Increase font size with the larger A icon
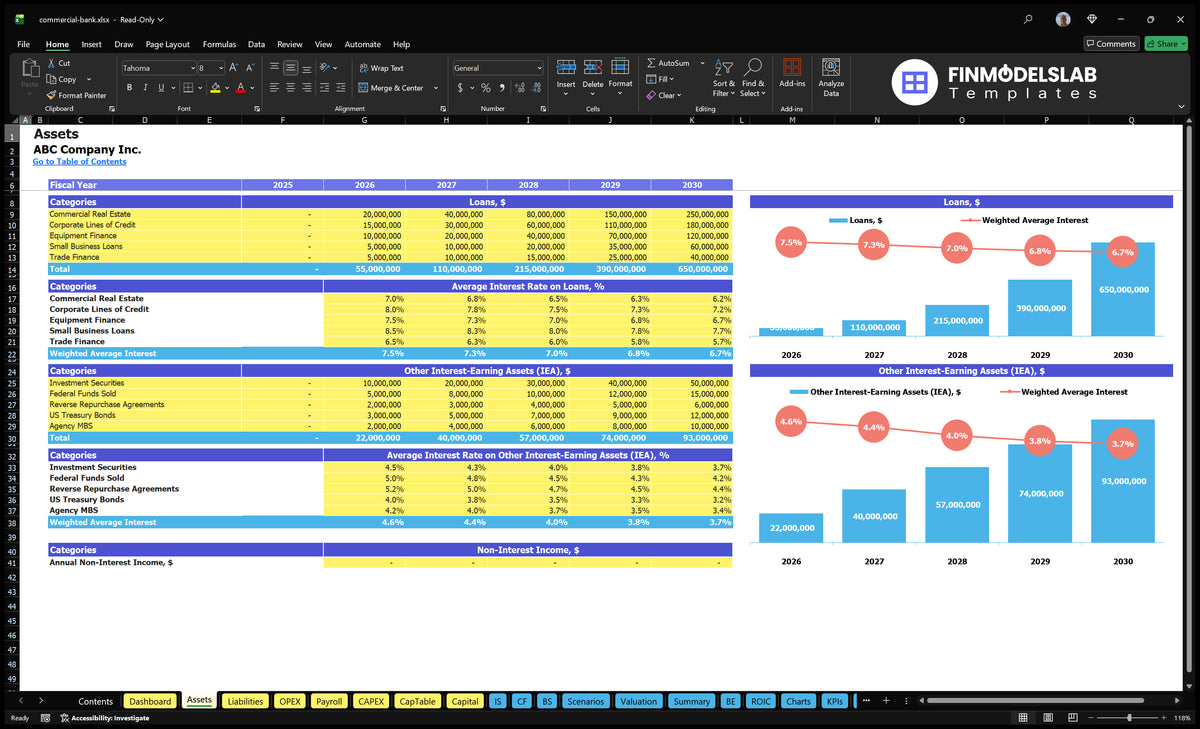Screen dimensions: 1200x729 [234, 68]
